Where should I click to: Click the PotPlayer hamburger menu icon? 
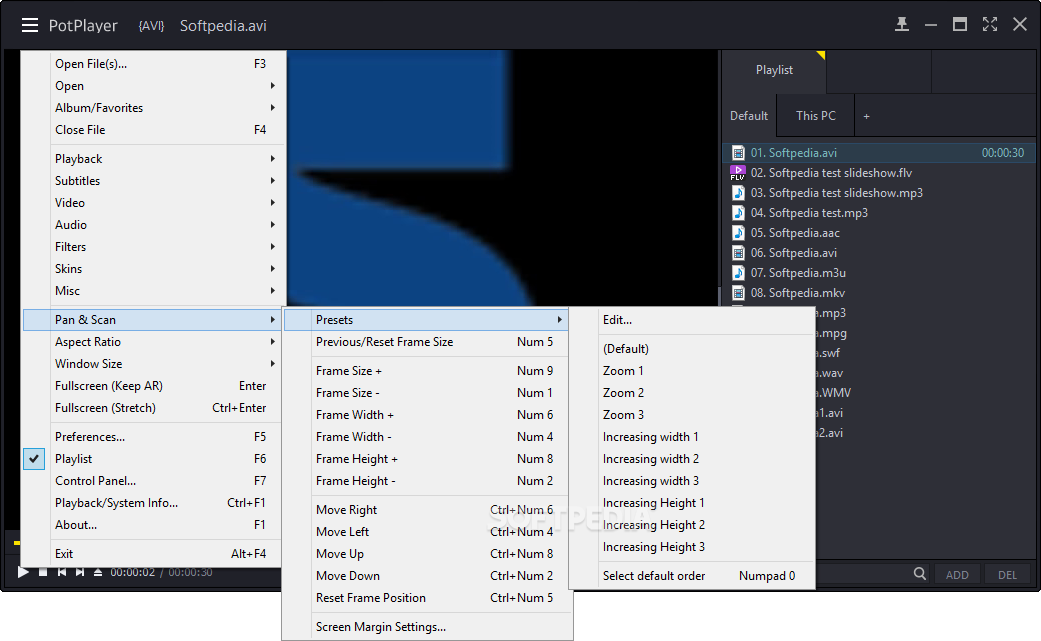(x=29, y=25)
